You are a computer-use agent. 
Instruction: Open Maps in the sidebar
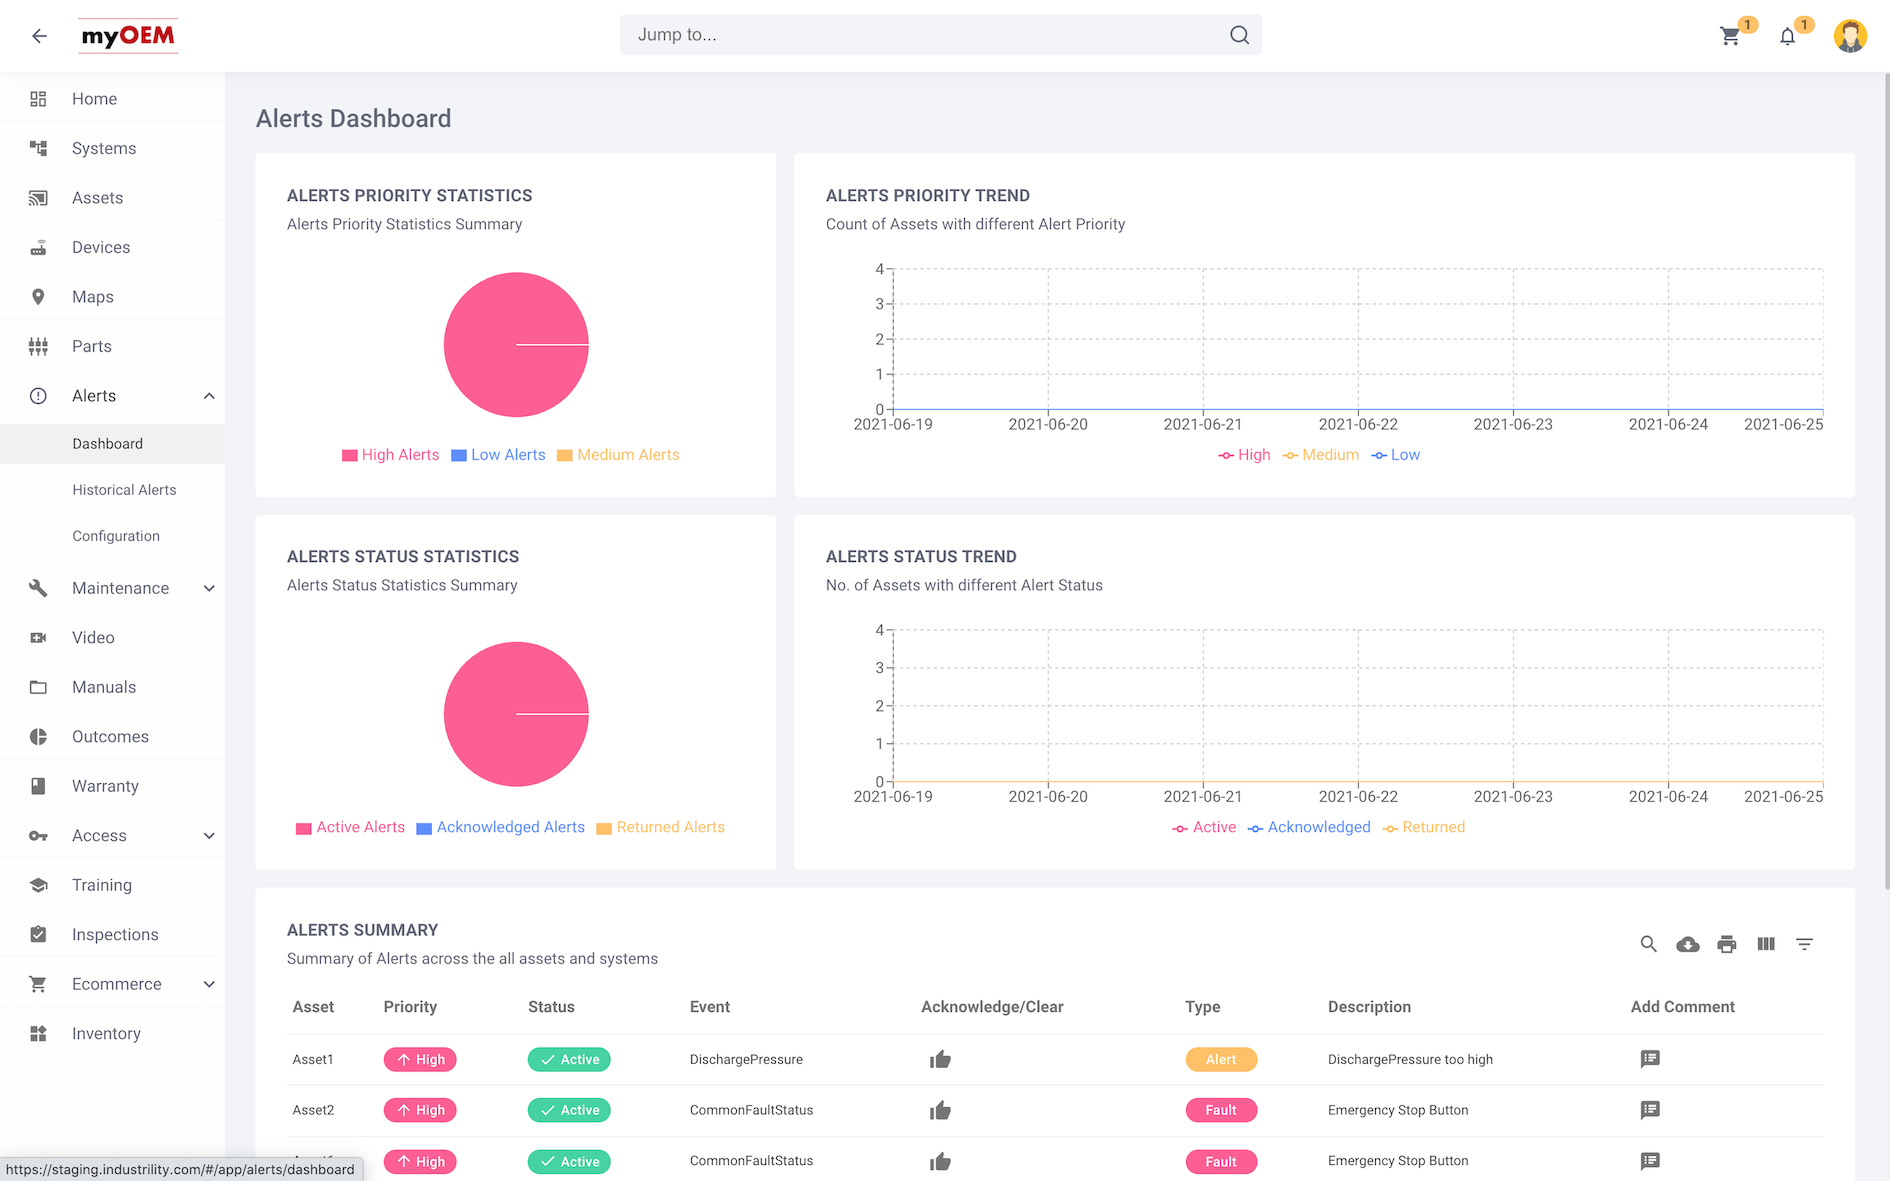click(112, 297)
